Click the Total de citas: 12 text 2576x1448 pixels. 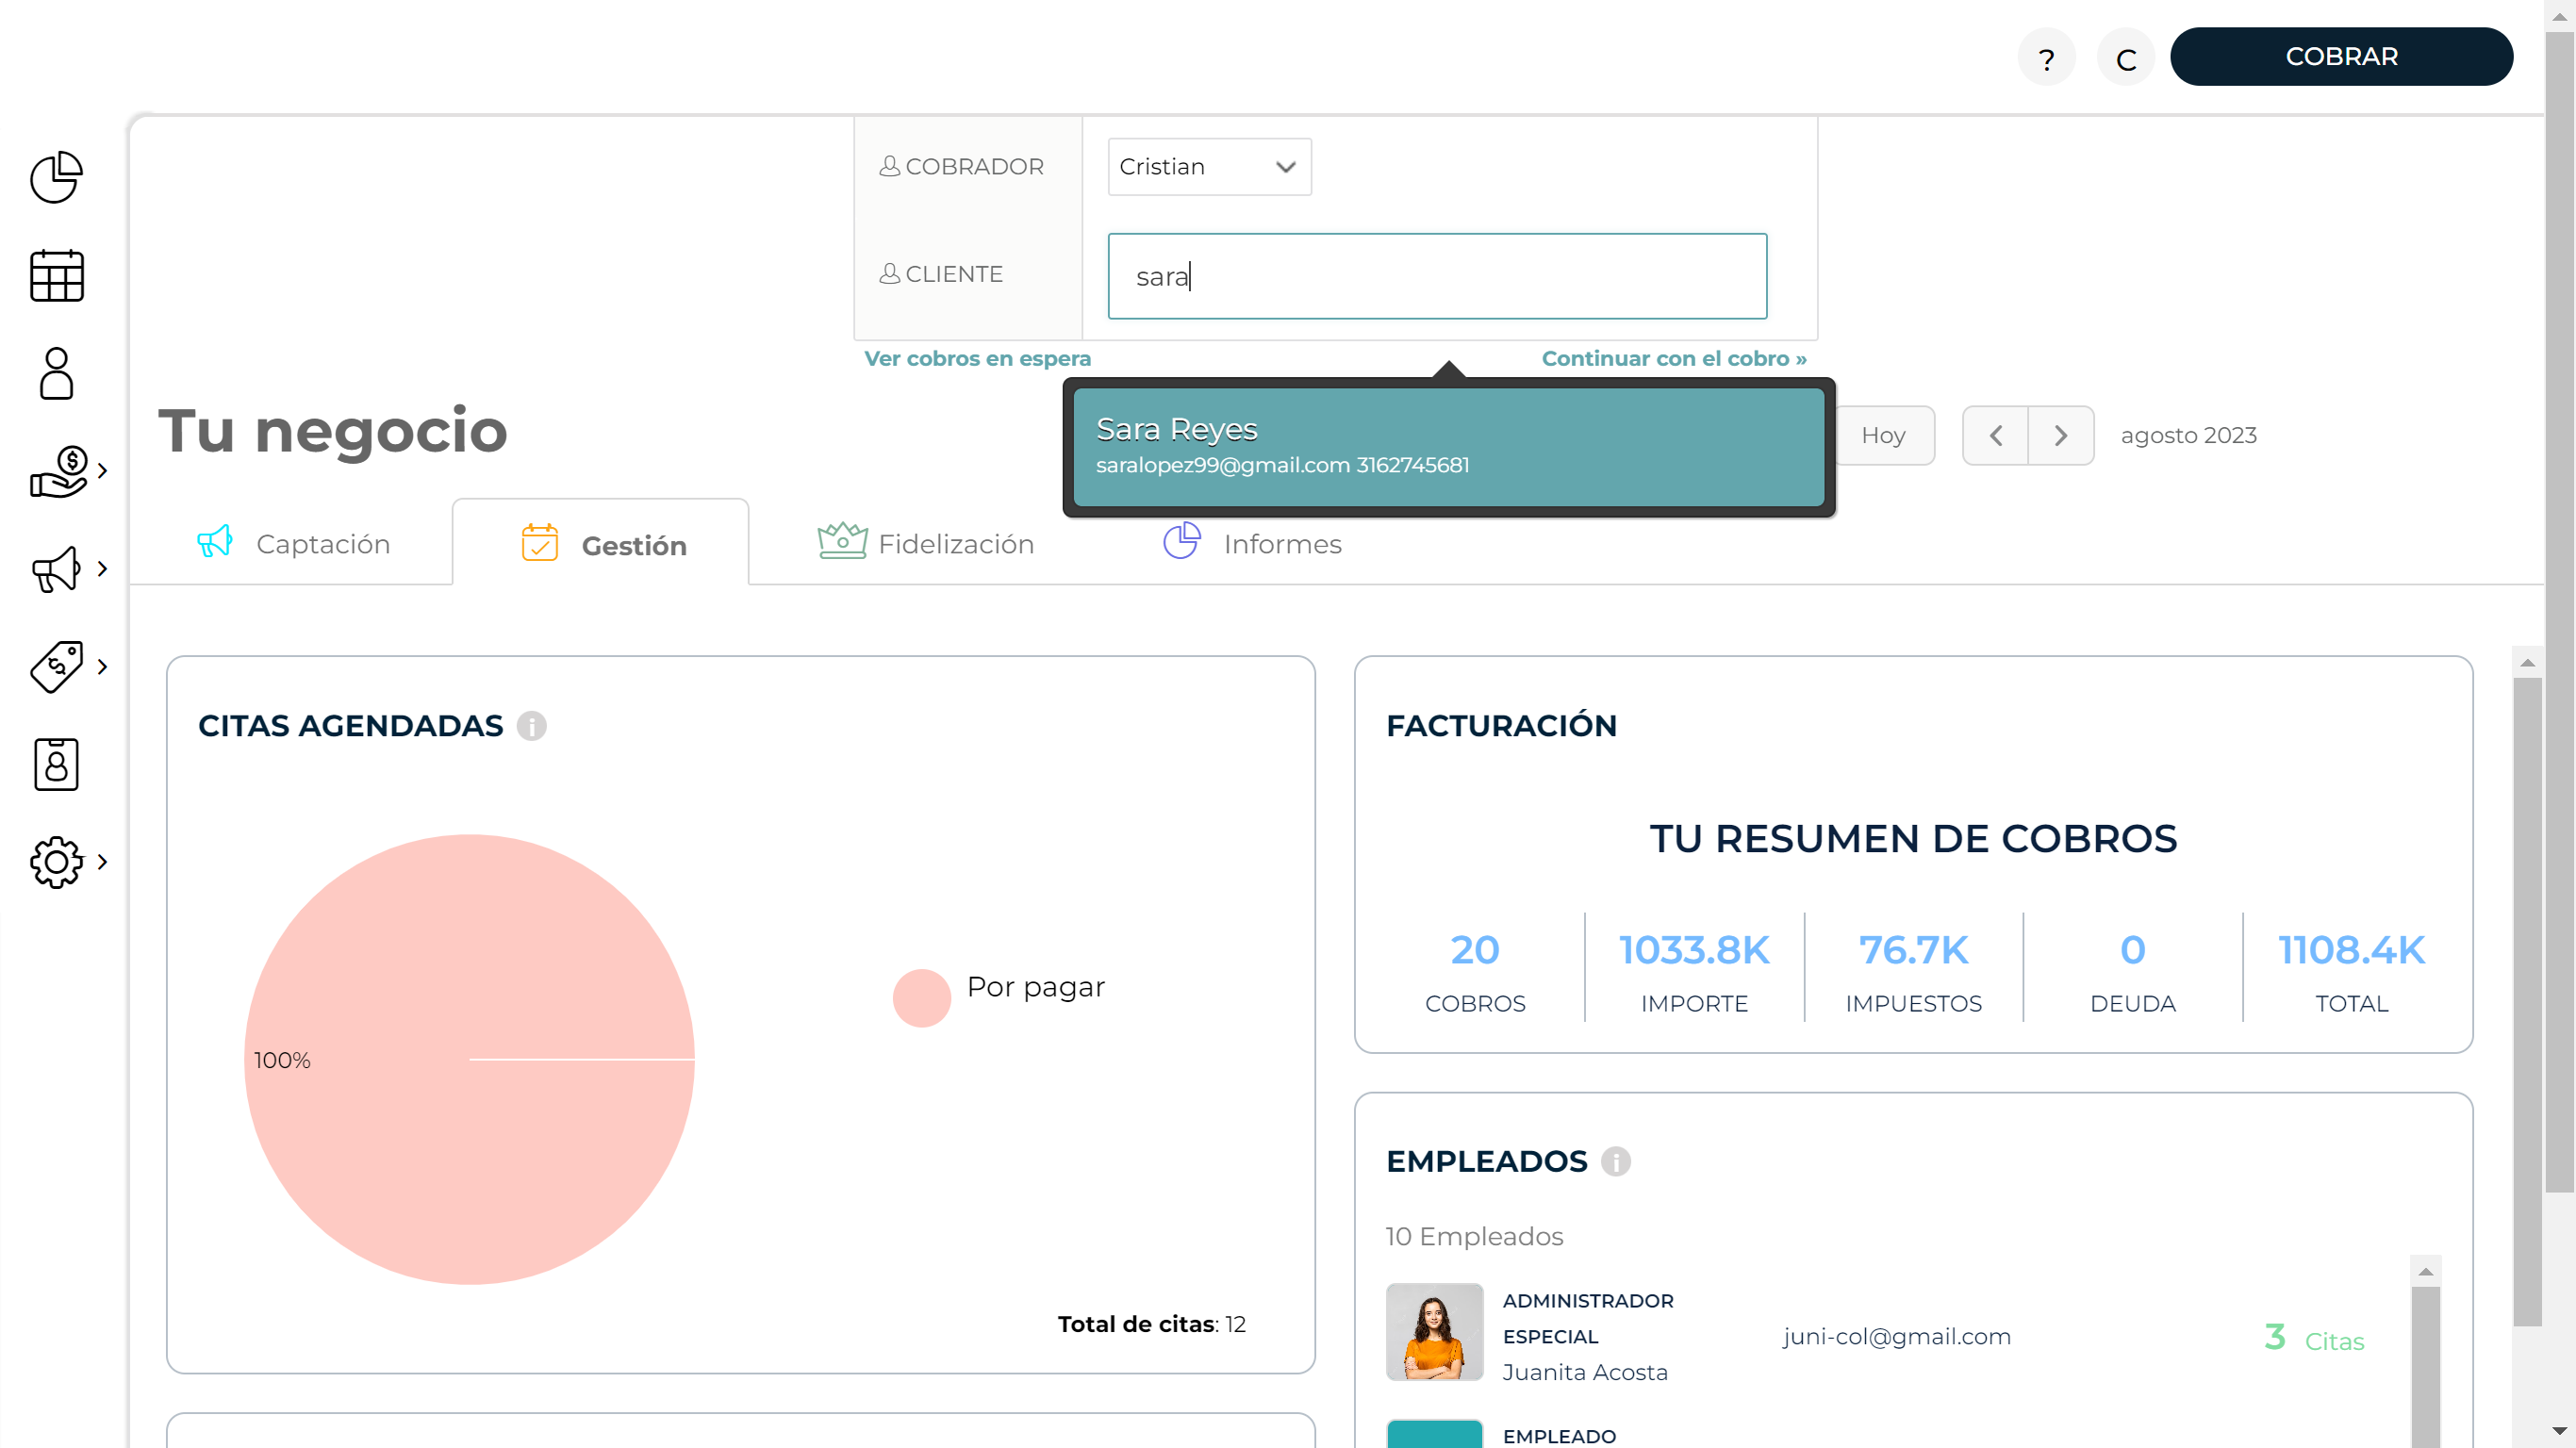(1151, 1324)
